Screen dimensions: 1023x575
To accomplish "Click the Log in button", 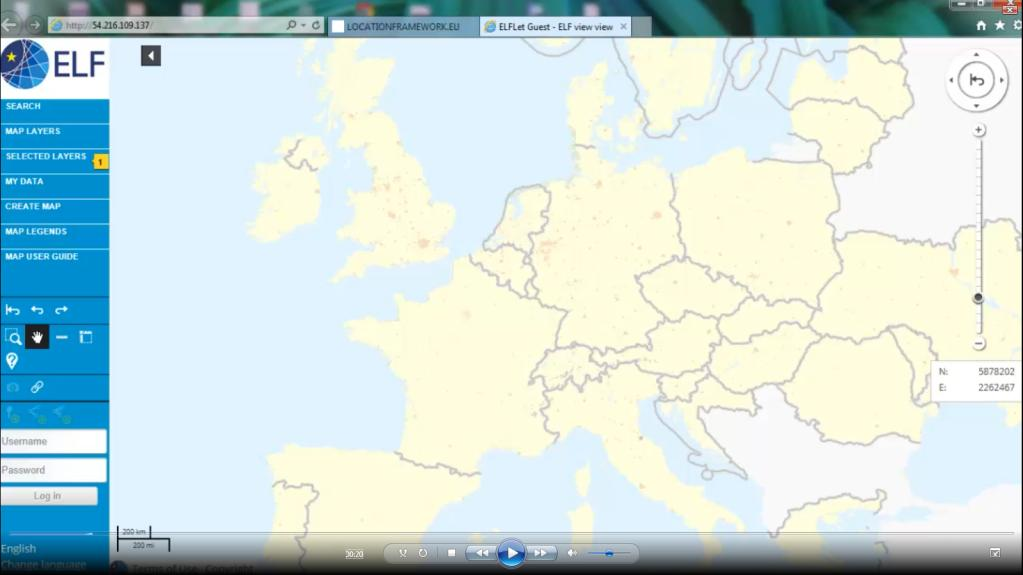I will click(x=49, y=496).
